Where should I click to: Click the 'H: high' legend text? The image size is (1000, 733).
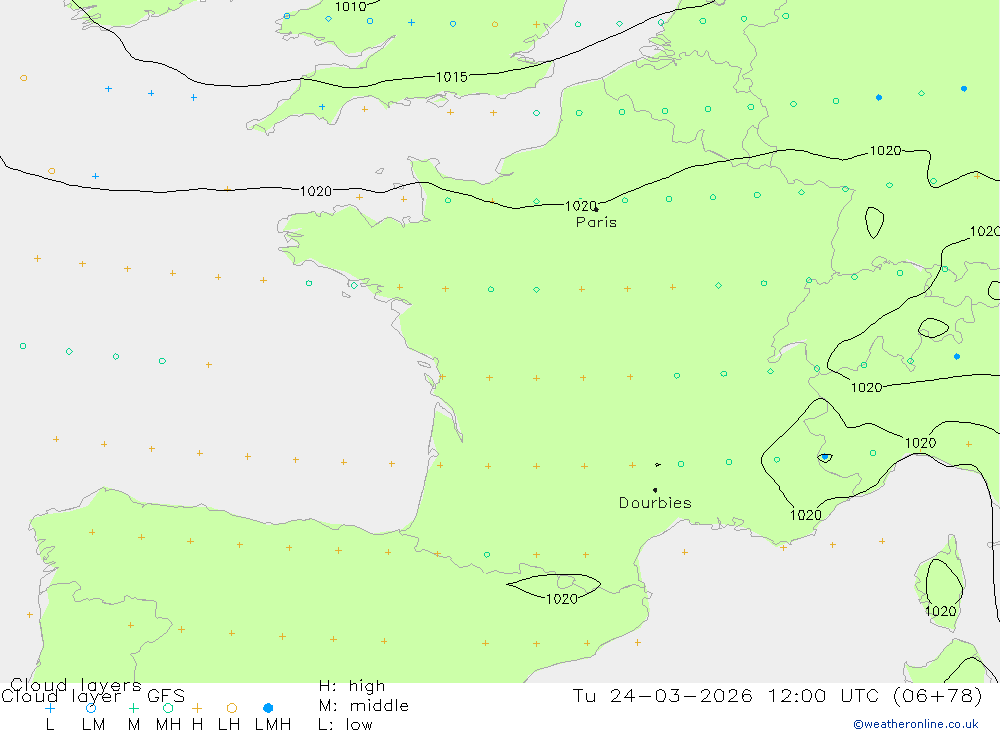tap(352, 686)
